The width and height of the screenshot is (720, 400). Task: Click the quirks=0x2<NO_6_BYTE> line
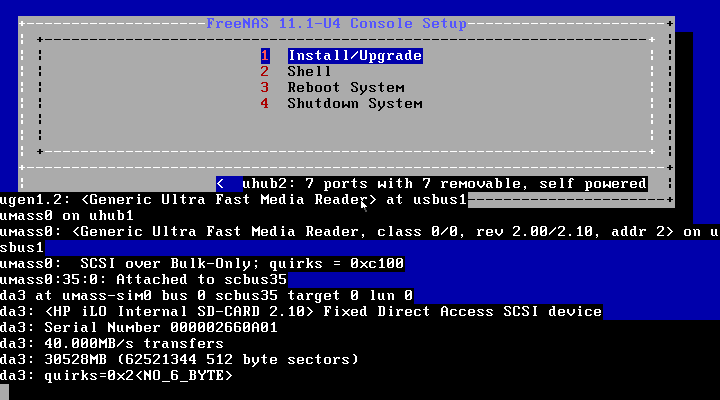point(117,375)
